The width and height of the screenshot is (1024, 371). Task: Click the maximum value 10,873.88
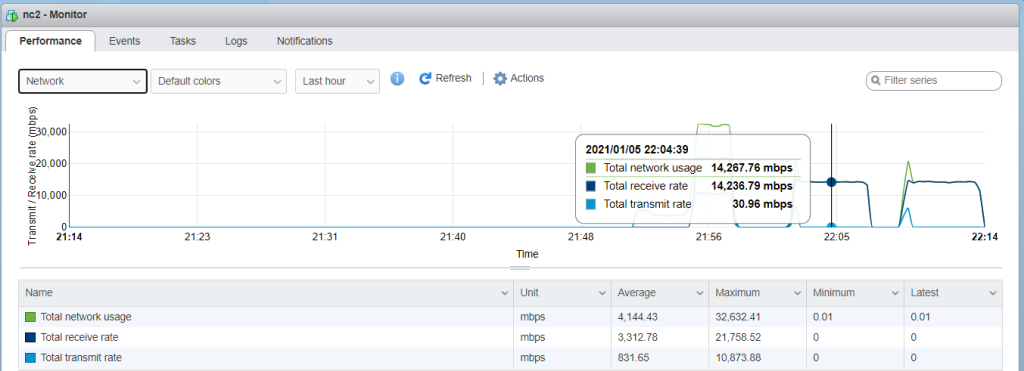click(737, 357)
